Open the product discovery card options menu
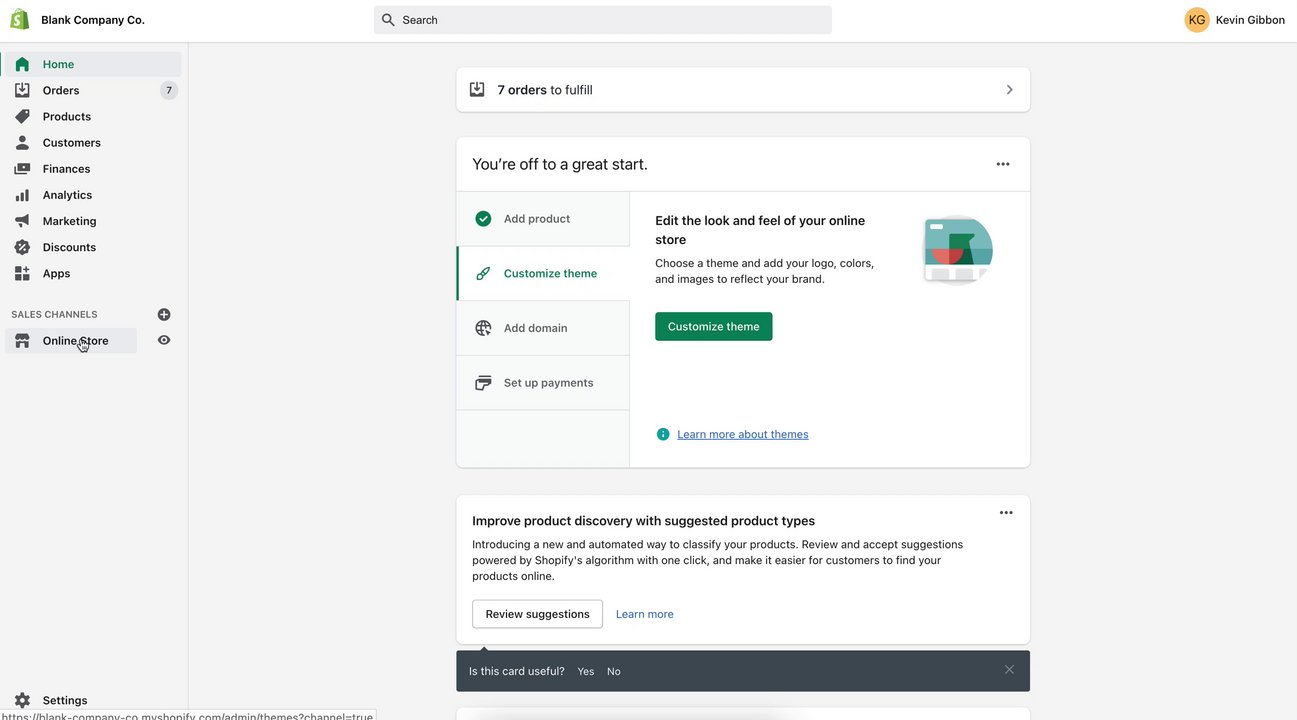The image size is (1297, 720). [1006, 513]
